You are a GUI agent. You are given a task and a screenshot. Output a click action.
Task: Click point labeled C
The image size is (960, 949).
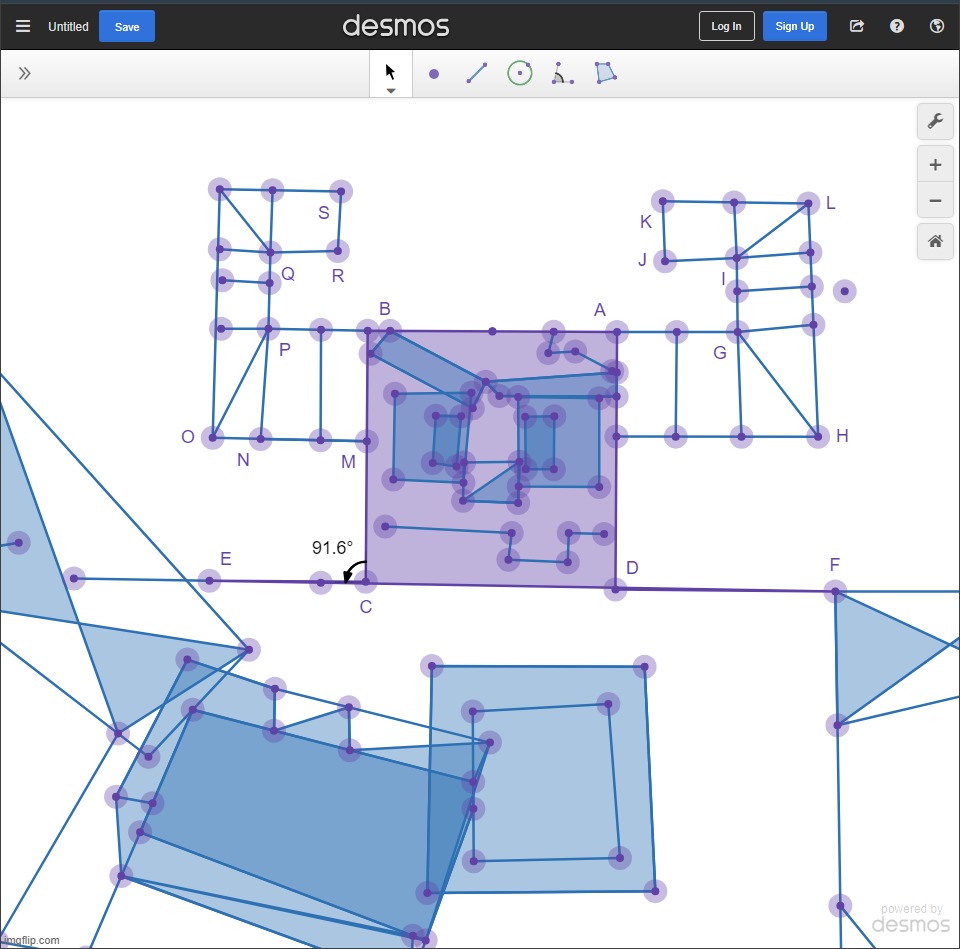click(x=366, y=581)
